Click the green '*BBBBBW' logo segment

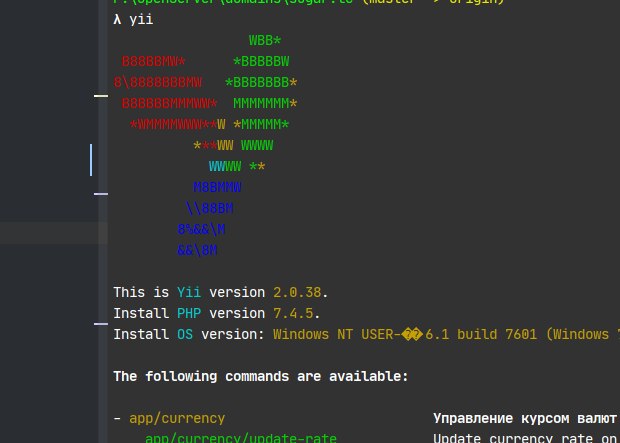pos(261,61)
